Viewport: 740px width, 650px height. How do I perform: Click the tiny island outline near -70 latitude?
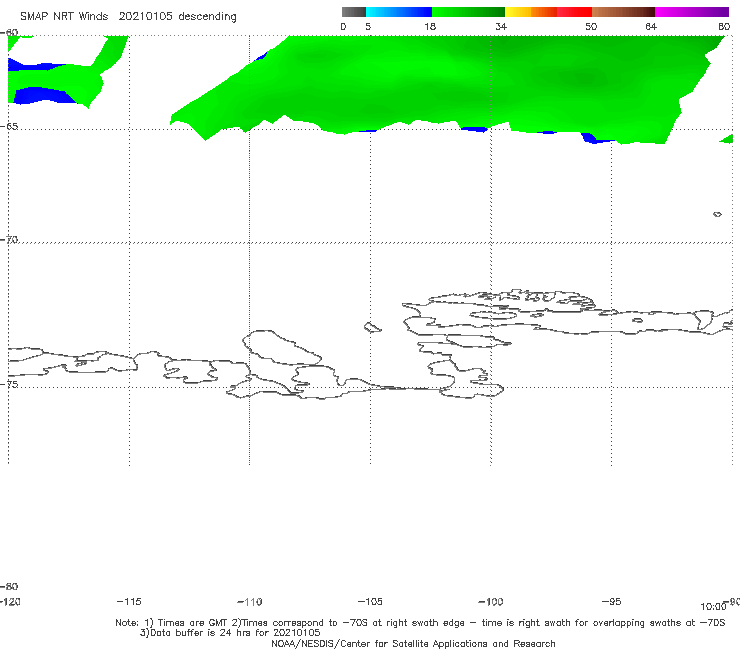tap(717, 214)
